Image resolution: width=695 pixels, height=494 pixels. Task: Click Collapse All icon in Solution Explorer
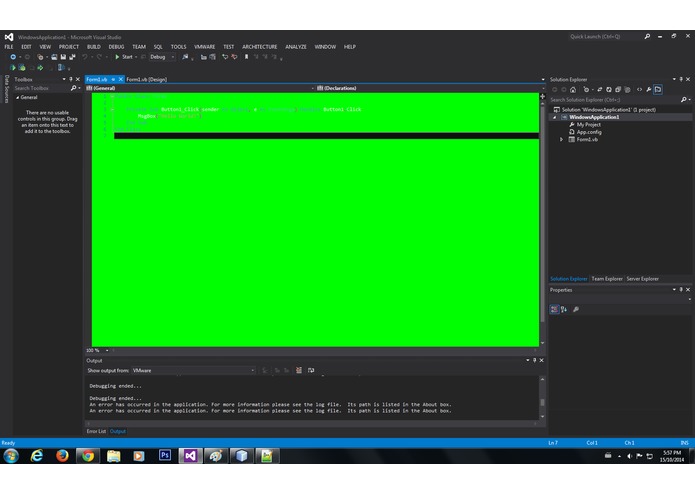(618, 89)
